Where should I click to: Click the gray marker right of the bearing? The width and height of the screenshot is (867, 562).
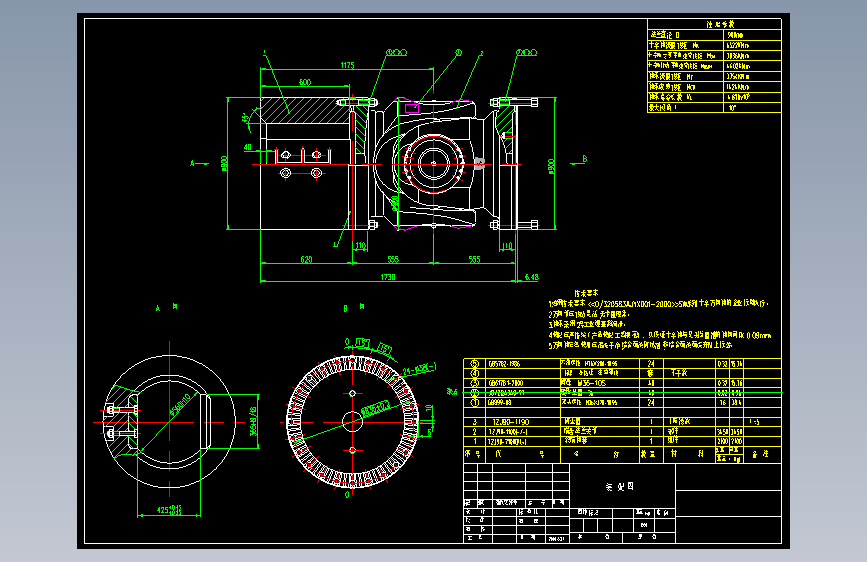[479, 163]
